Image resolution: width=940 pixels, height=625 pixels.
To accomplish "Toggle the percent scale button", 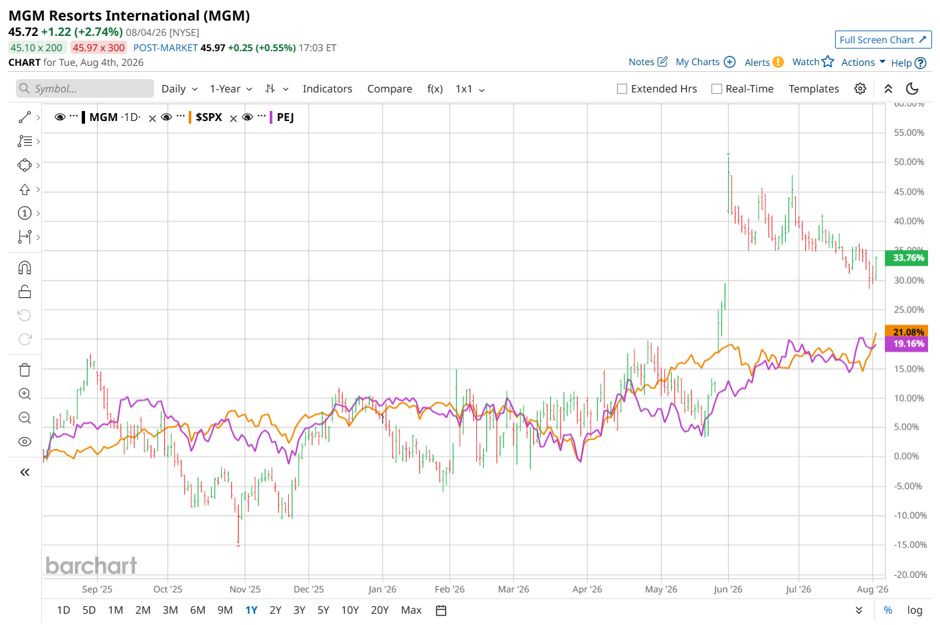I will [888, 610].
